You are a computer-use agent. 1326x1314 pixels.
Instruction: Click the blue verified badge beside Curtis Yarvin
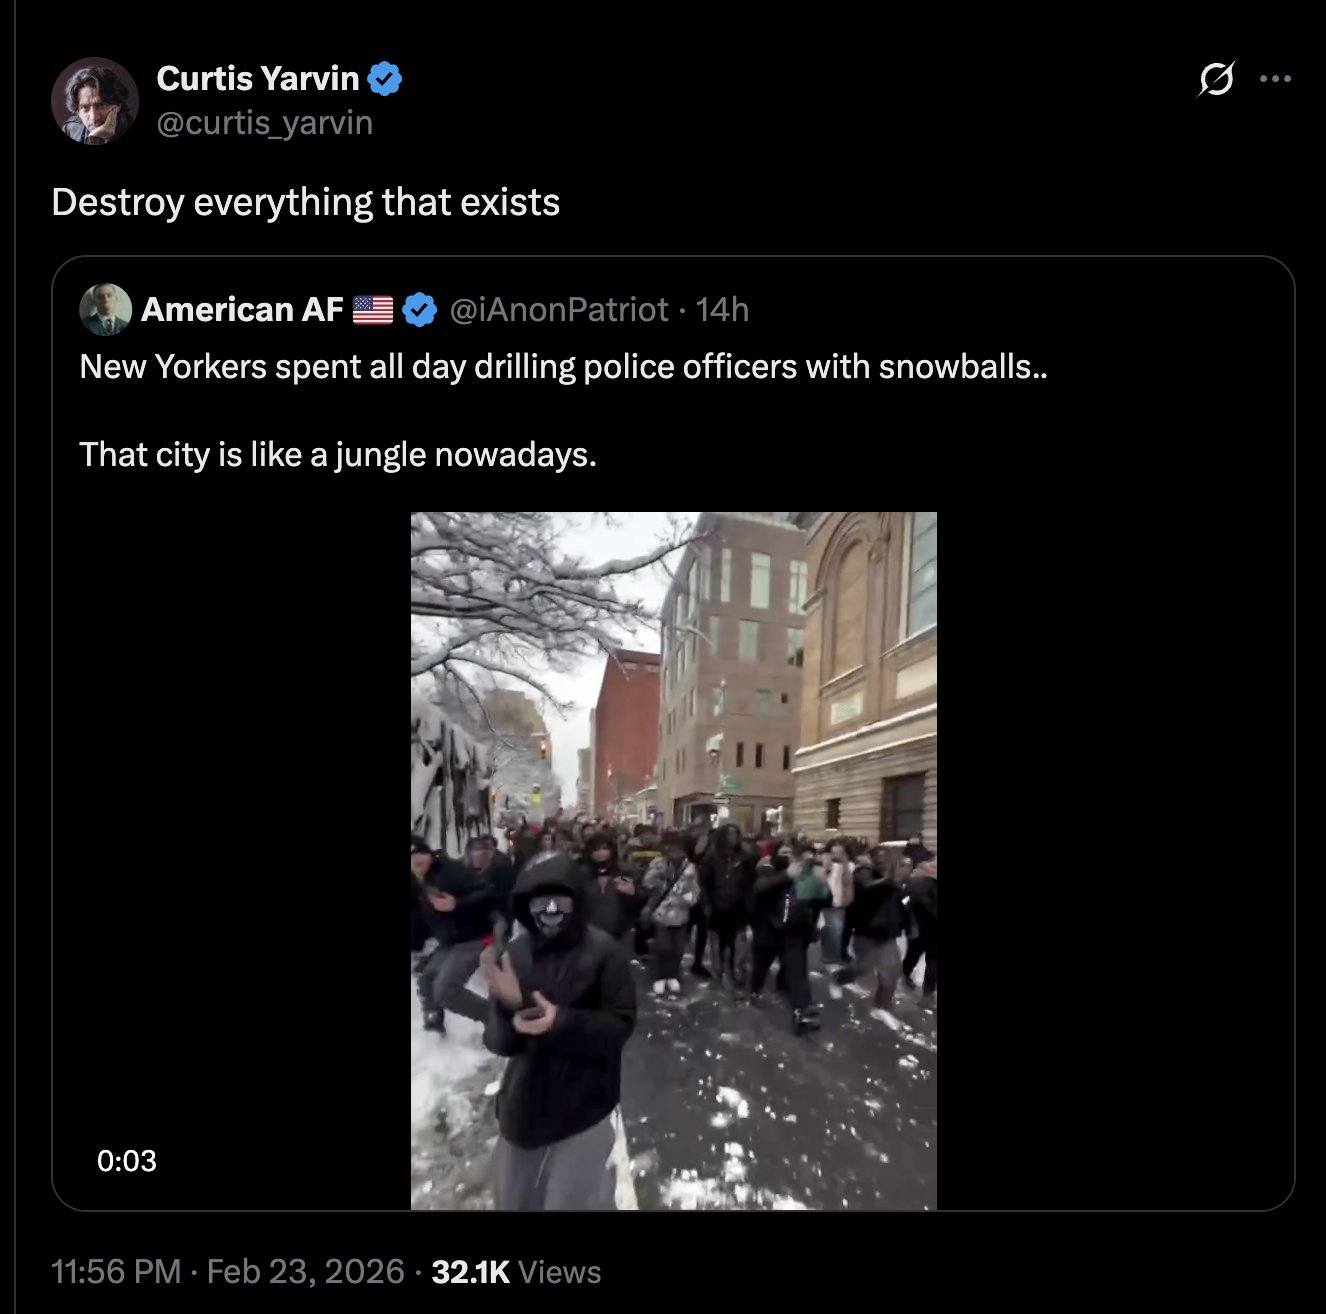click(386, 78)
